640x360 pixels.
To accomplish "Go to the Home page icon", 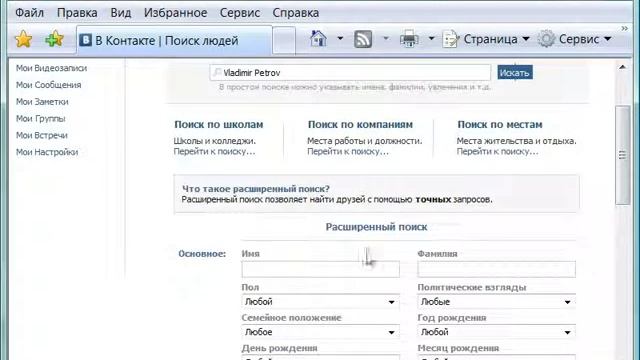I will click(x=318, y=39).
